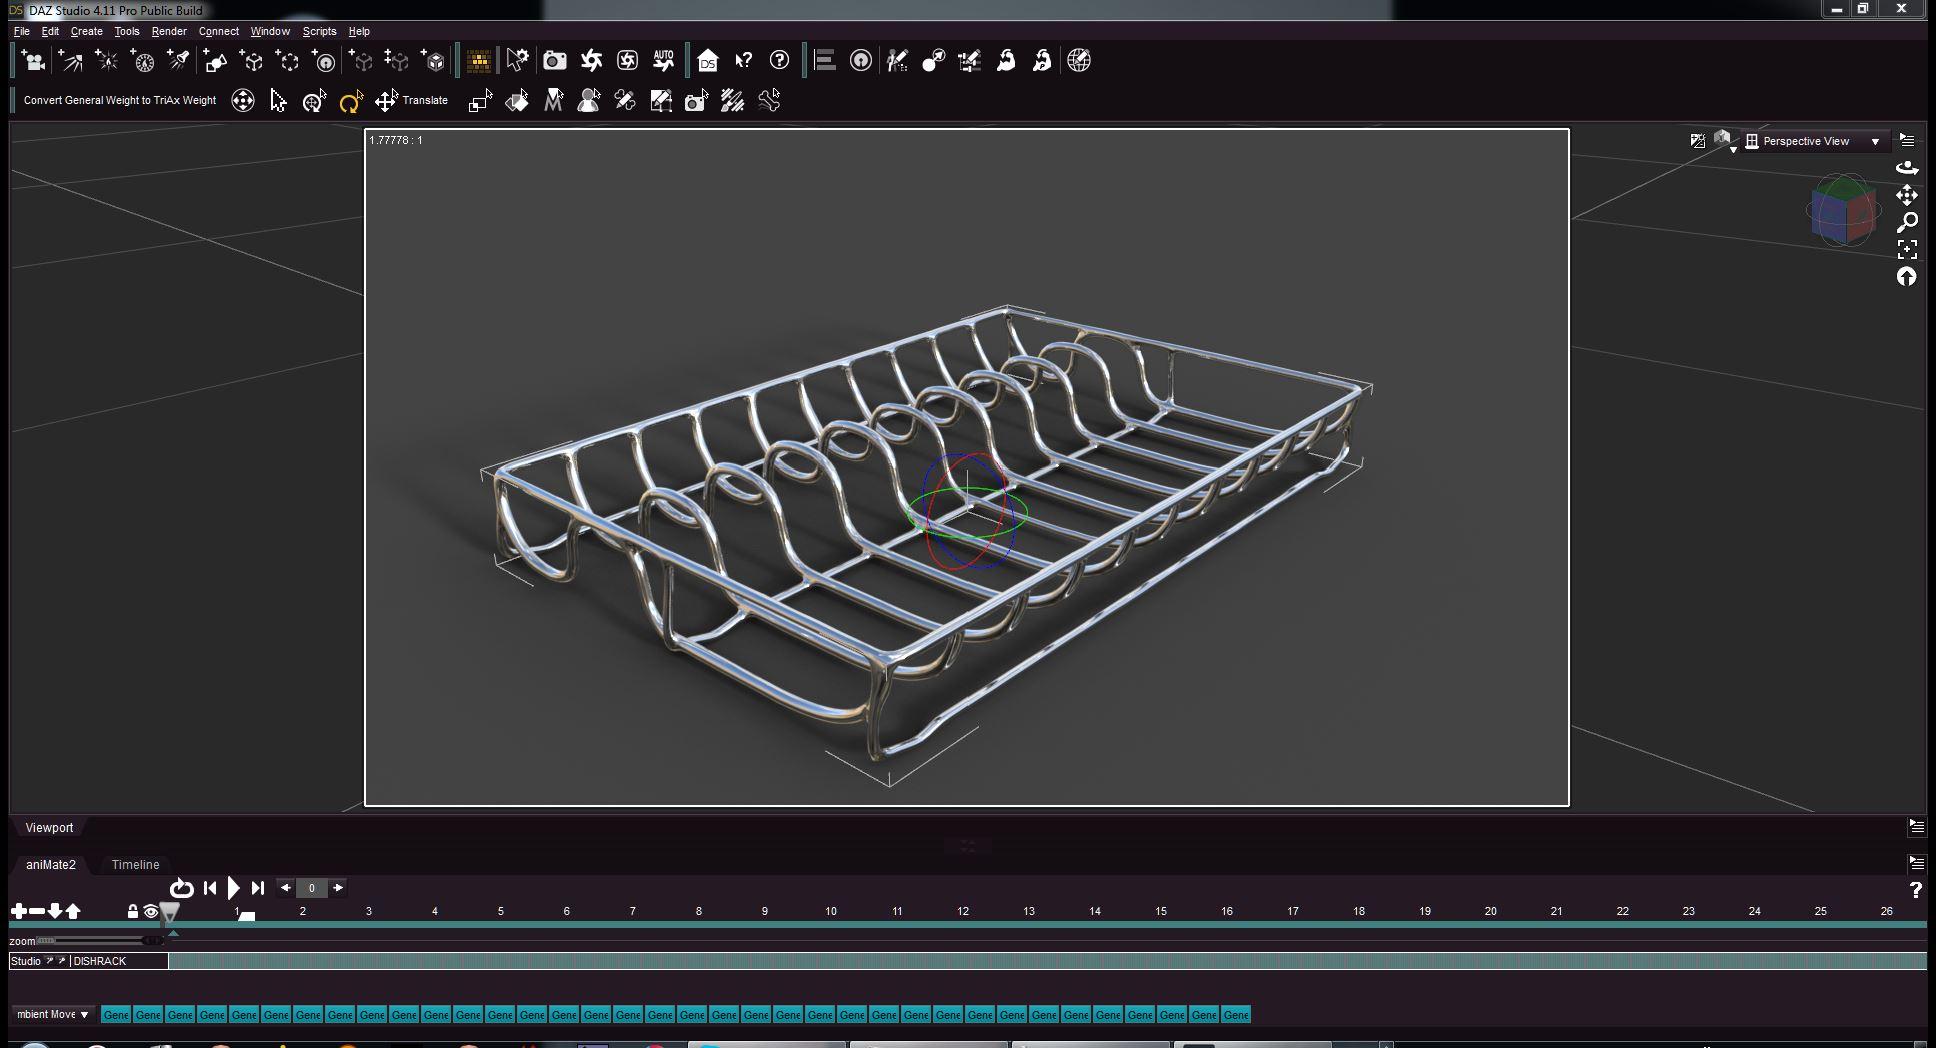Viewport: 1936px width, 1048px height.
Task: Select the Viewport tab
Action: 49,828
